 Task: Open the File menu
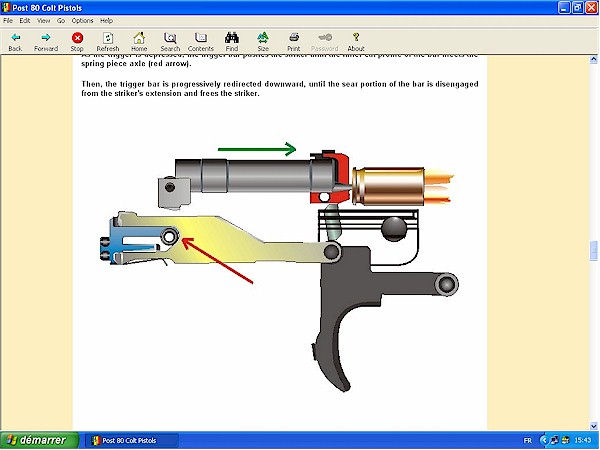pyautogui.click(x=8, y=21)
